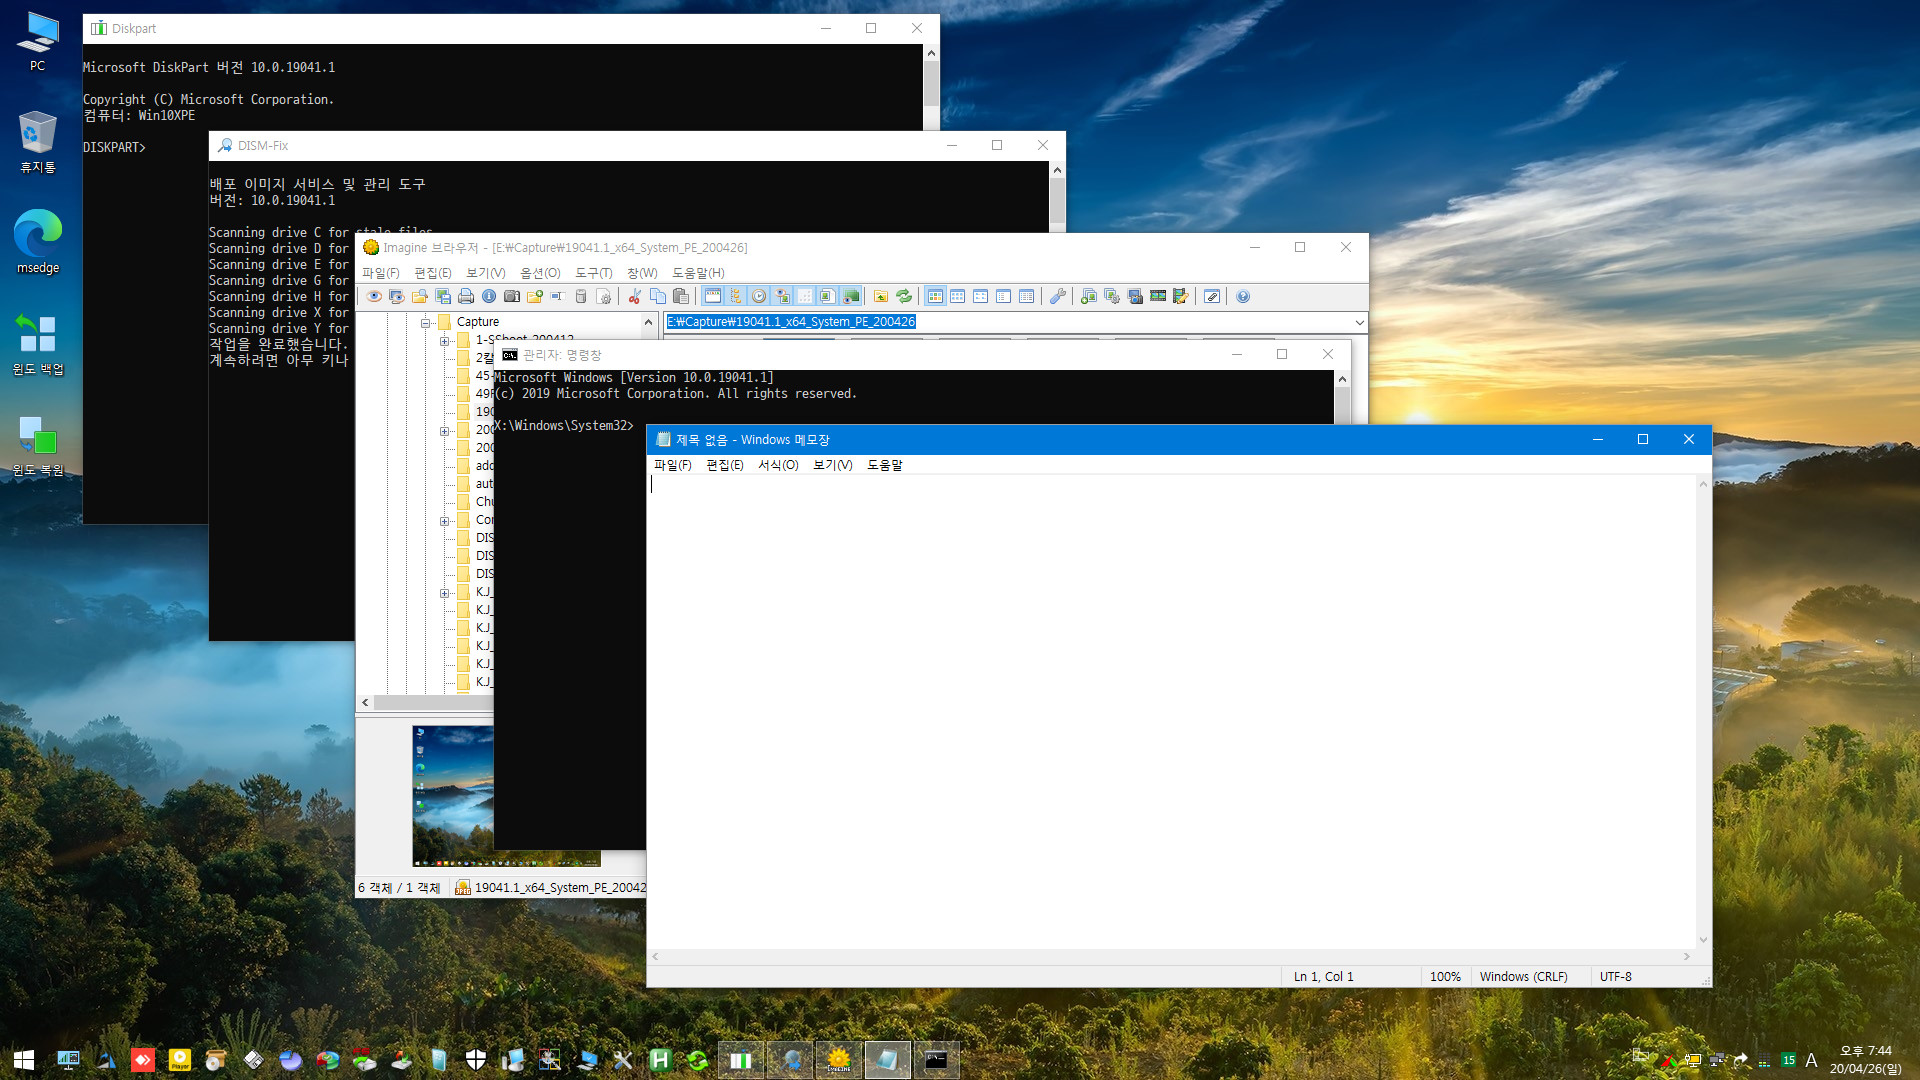This screenshot has width=1920, height=1080.
Task: Click the copy icon in Imagine toolbar
Action: point(657,296)
